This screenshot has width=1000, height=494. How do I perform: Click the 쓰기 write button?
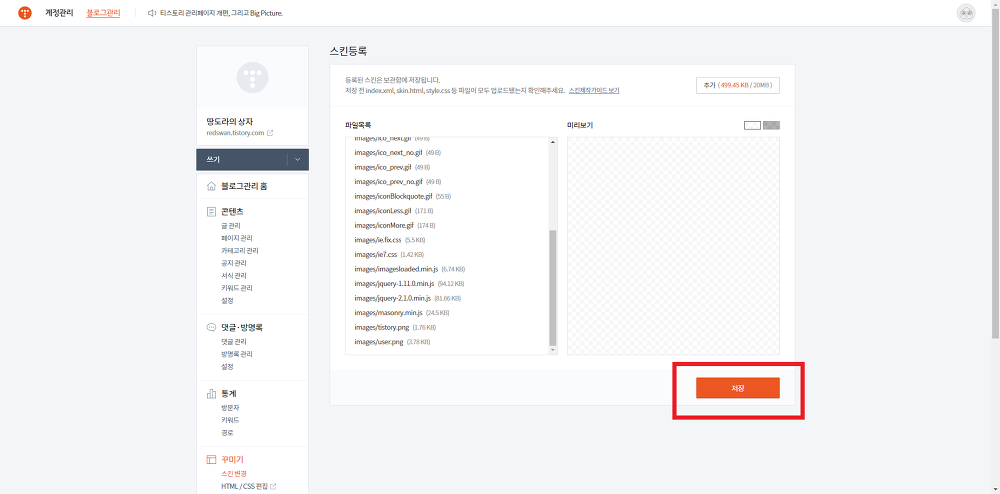coord(242,159)
